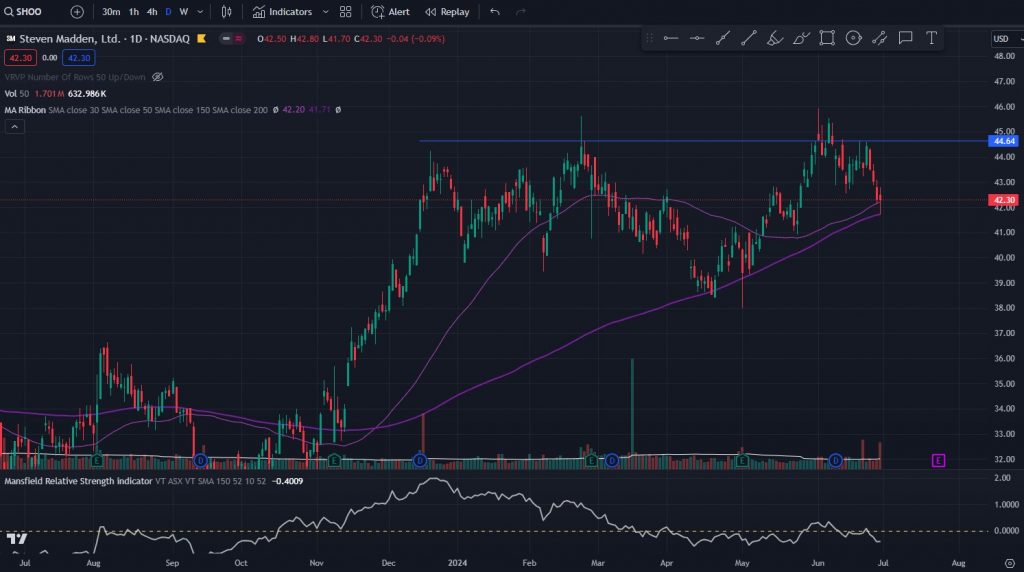Select the callout comment tool

click(x=905, y=38)
